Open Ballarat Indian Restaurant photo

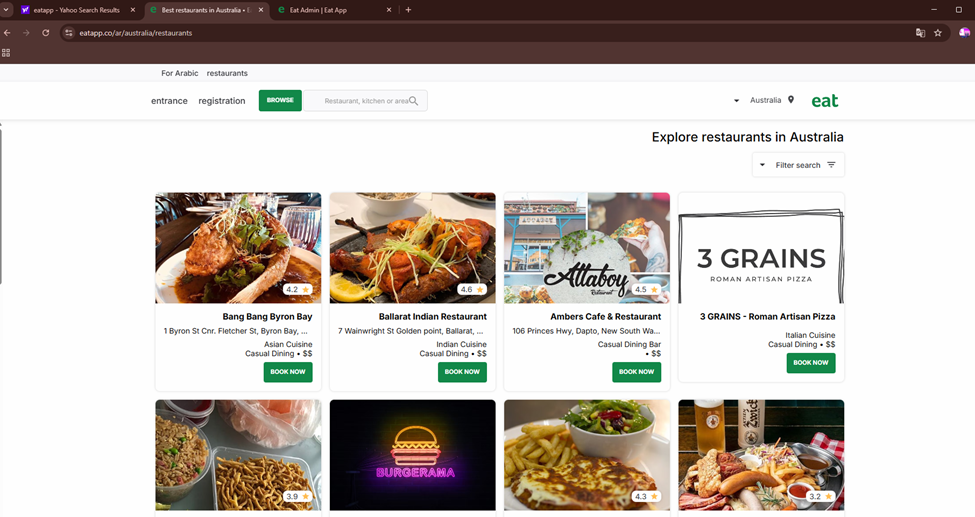(x=413, y=248)
